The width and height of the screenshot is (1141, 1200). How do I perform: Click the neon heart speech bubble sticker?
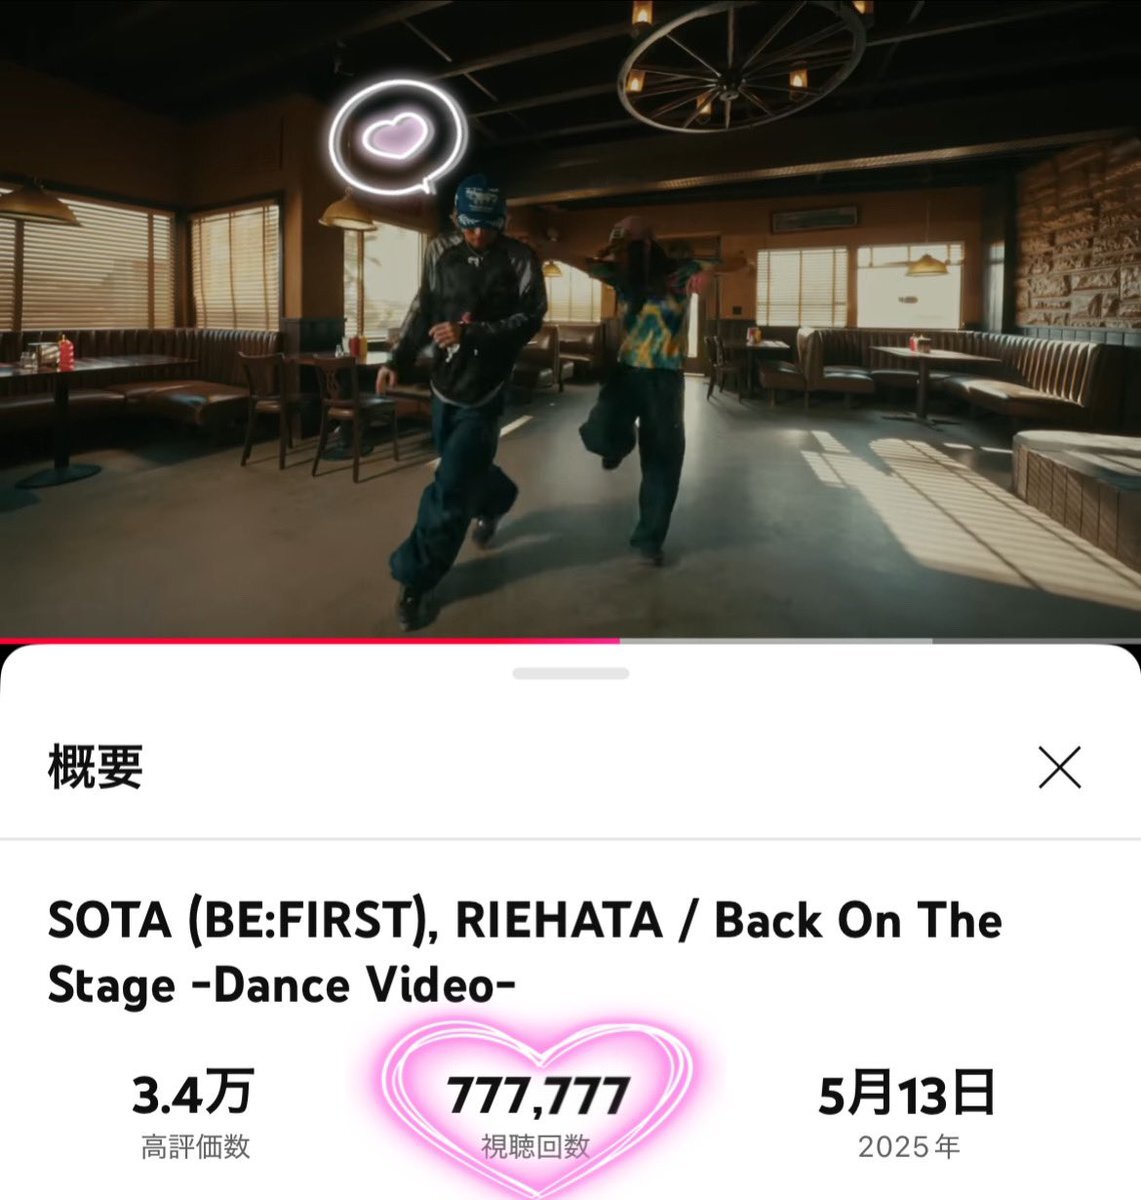[x=398, y=137]
